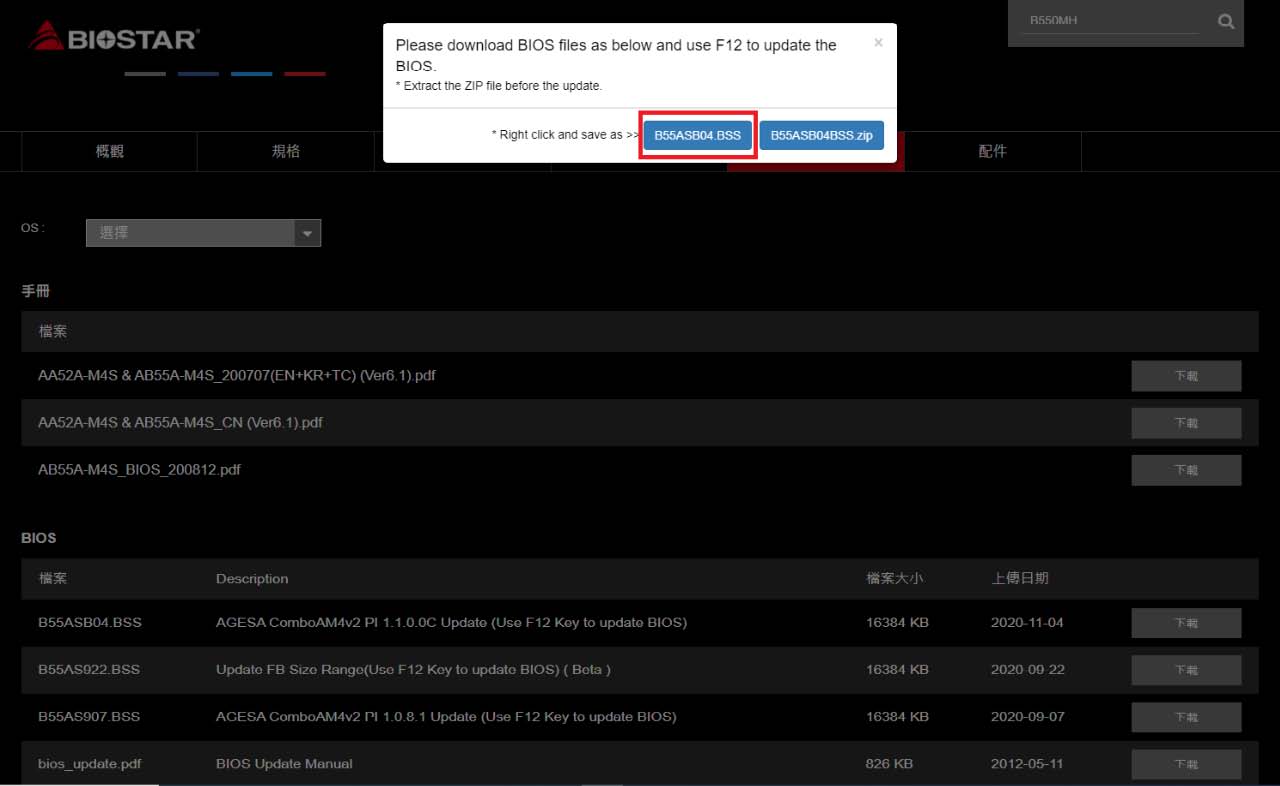
Task: Download the B55ASB04.BSS BIOS row file
Action: coord(1186,623)
